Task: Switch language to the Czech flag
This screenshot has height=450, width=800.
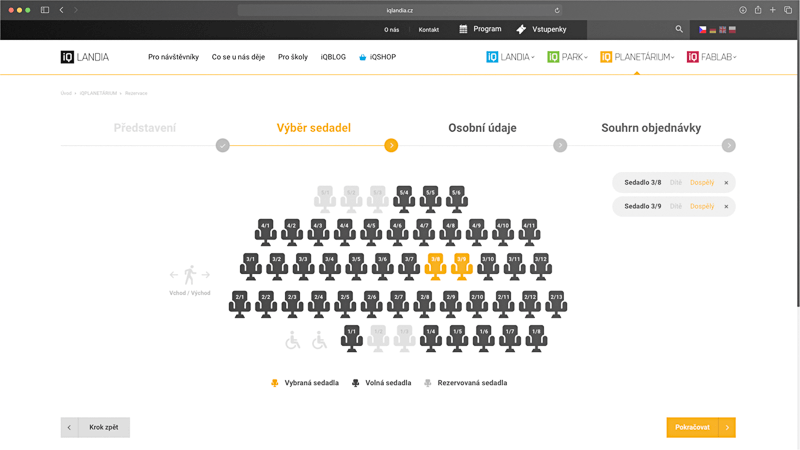Action: click(x=703, y=30)
